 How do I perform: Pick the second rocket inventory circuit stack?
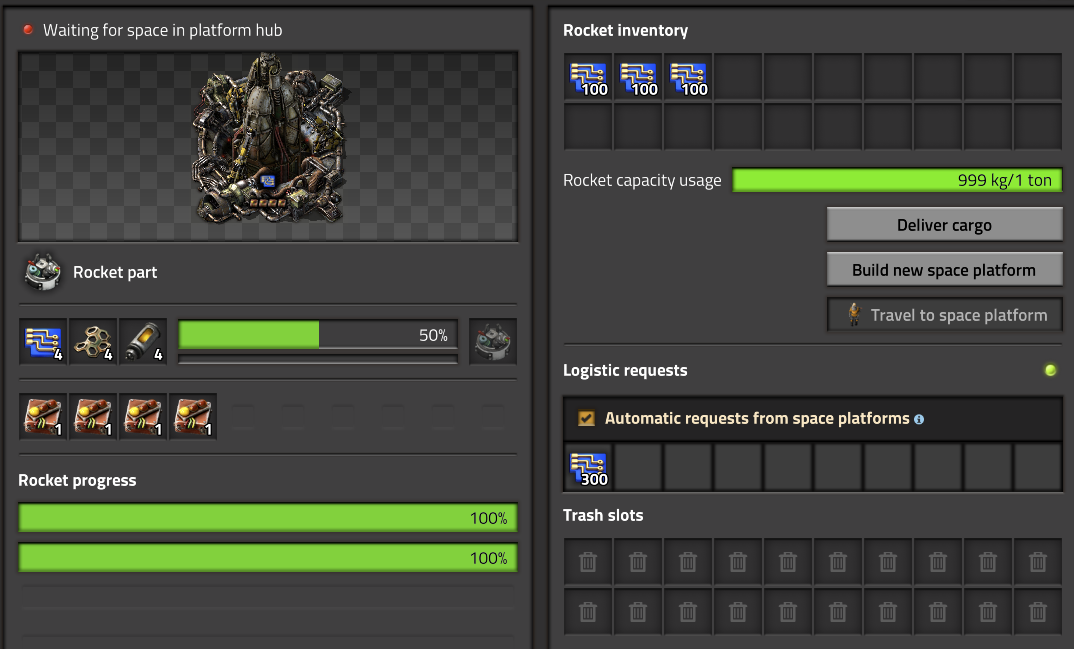(x=638, y=77)
